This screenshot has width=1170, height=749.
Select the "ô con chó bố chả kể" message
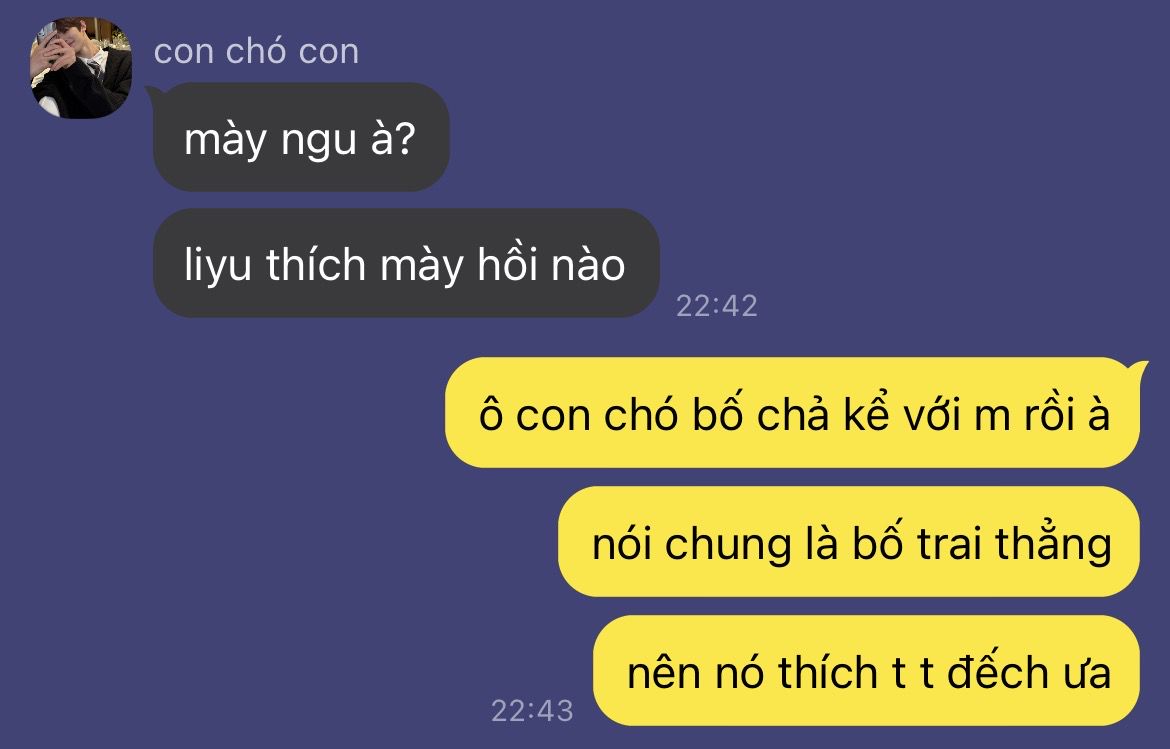point(792,413)
